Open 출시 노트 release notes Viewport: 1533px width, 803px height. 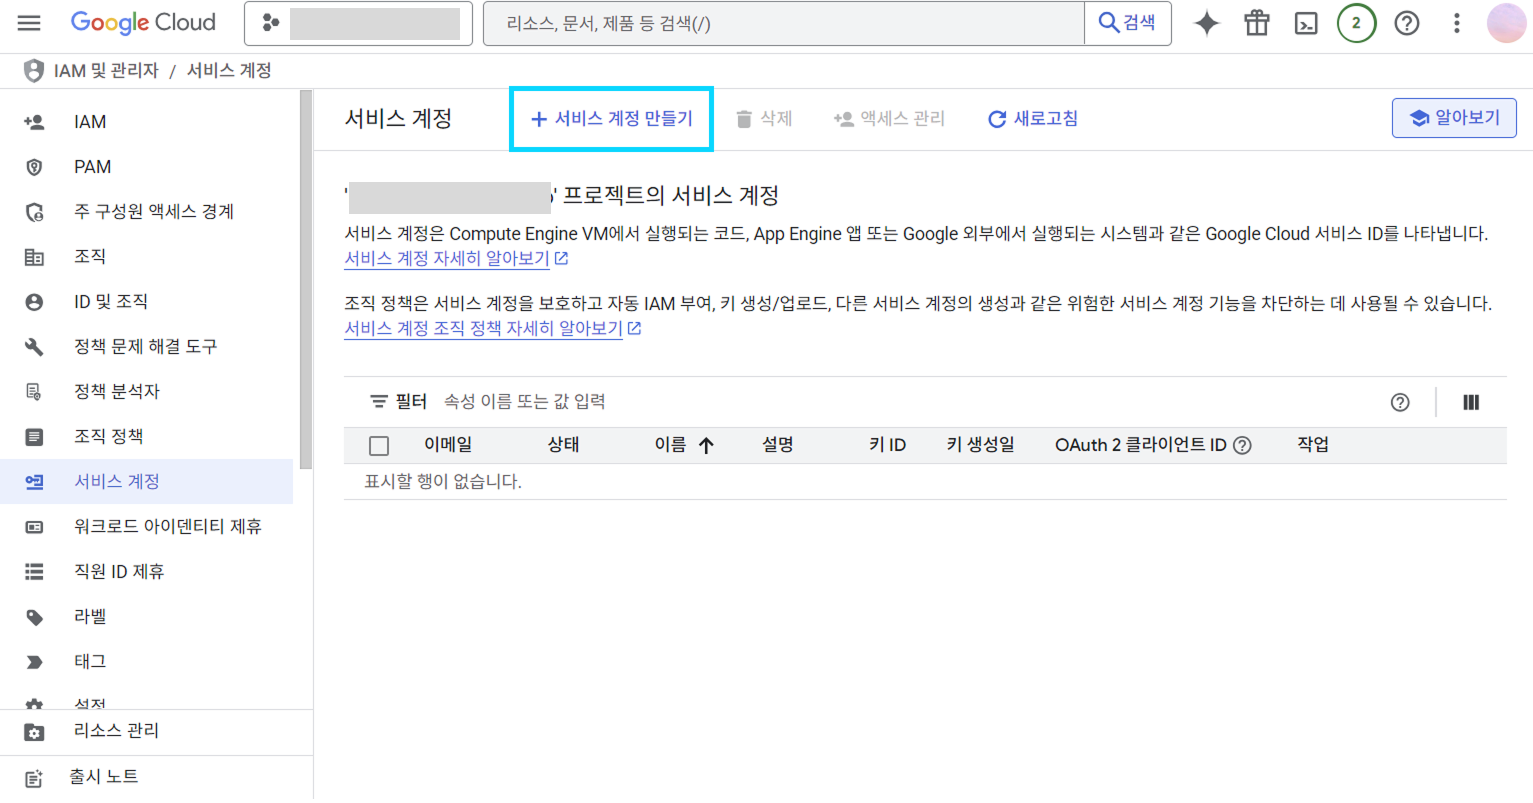click(x=156, y=777)
